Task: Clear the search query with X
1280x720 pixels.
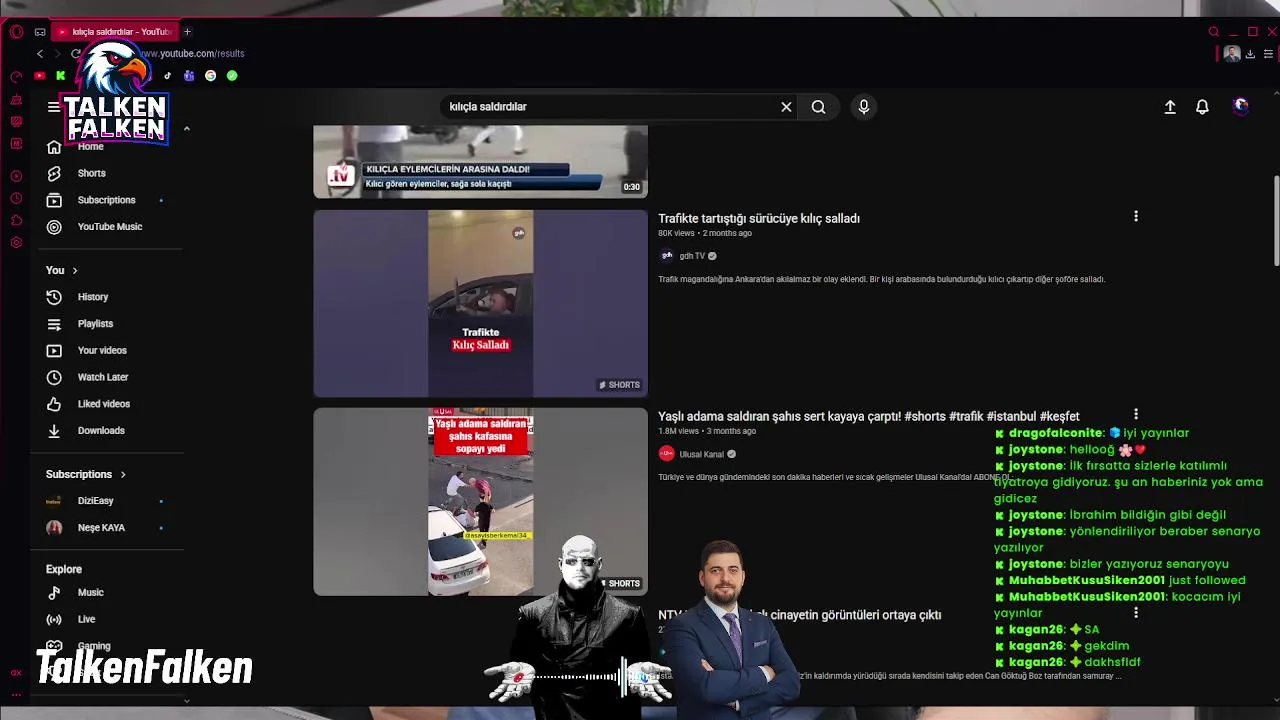Action: tap(786, 107)
